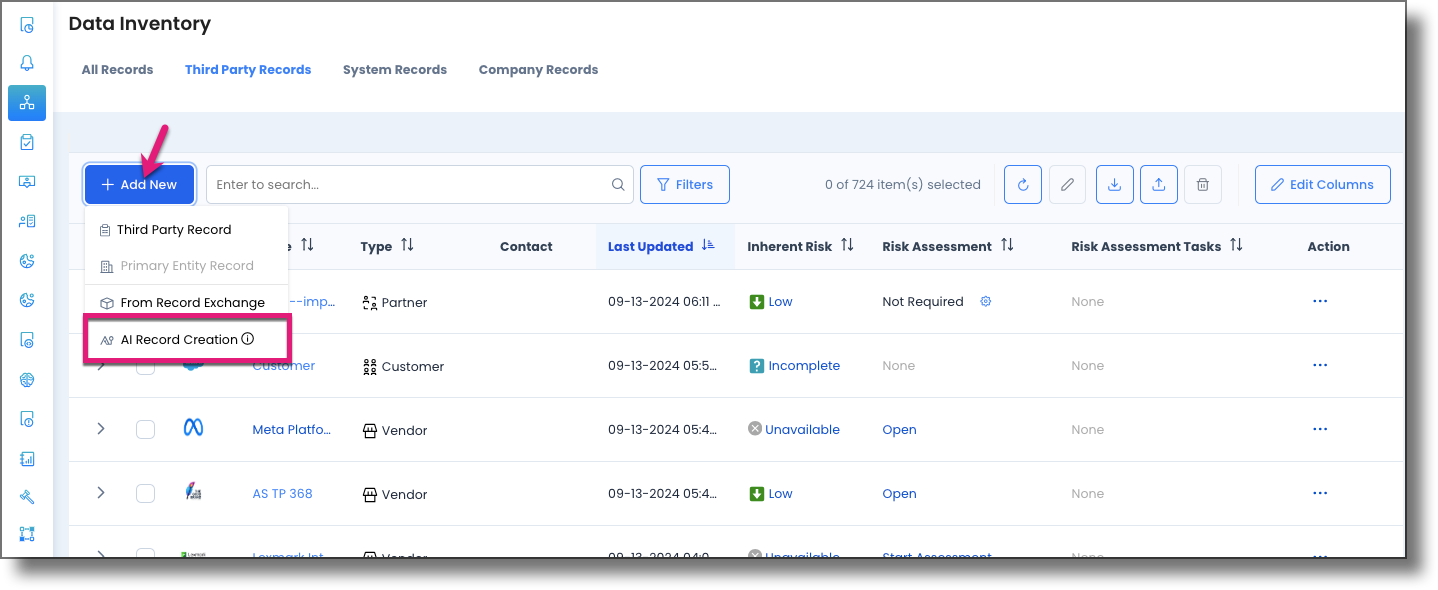Export records using the upload icon

(x=1158, y=184)
